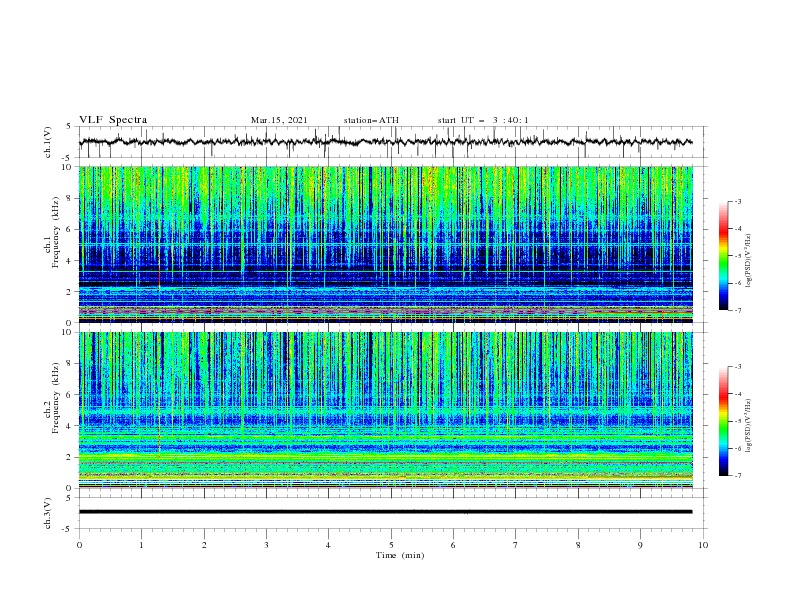Click the upper color bar beside ch.1
The width and height of the screenshot is (792, 612).
[723, 255]
